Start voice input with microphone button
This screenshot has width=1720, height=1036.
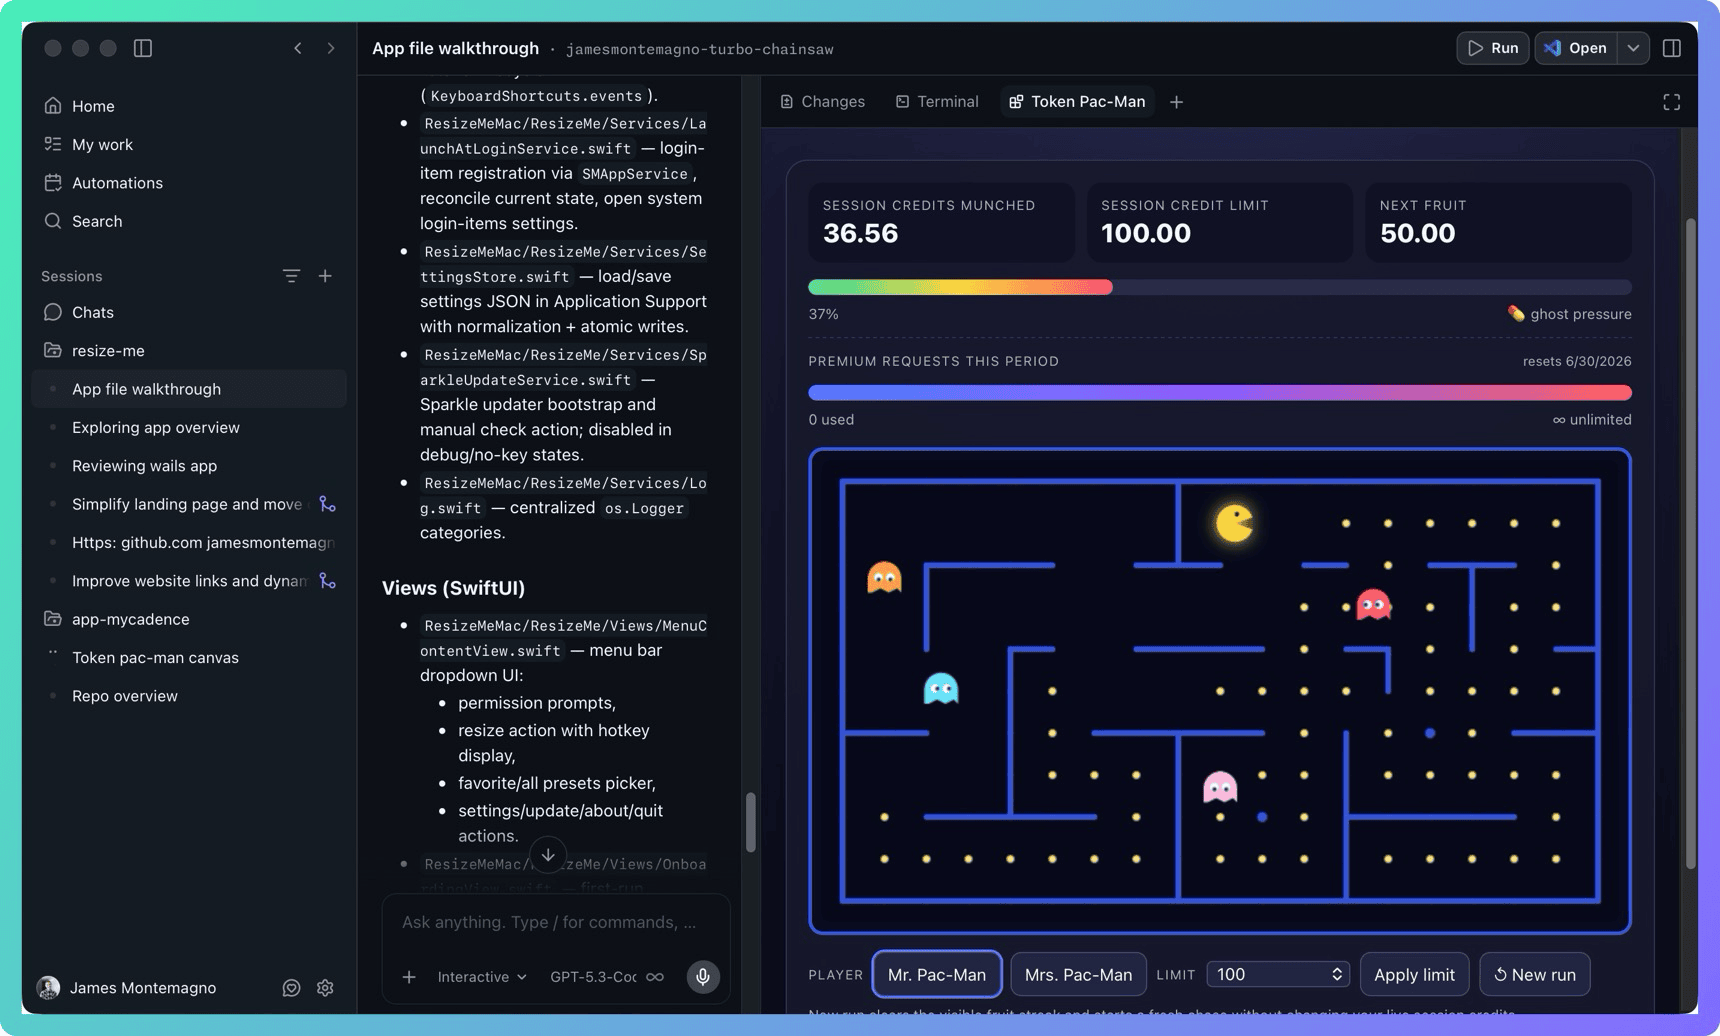(x=703, y=977)
